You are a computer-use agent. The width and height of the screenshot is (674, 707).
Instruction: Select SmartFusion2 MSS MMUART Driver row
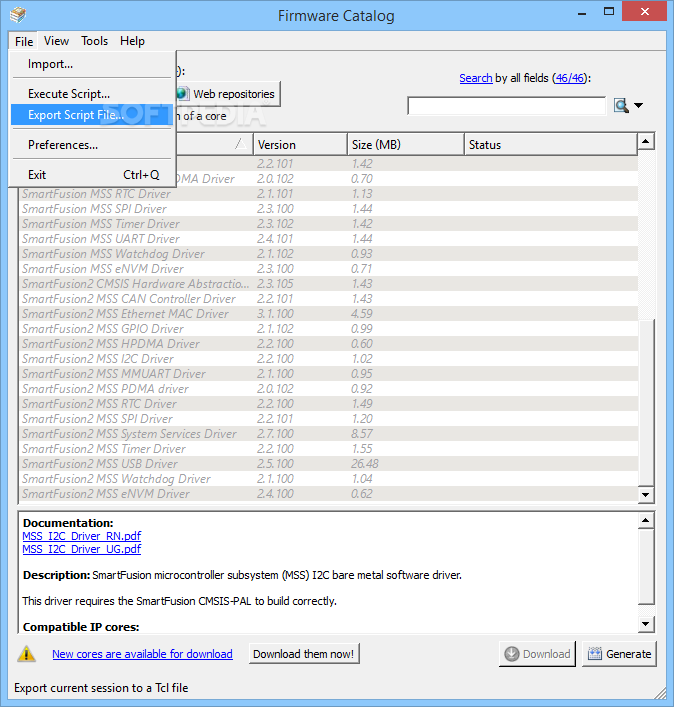328,374
